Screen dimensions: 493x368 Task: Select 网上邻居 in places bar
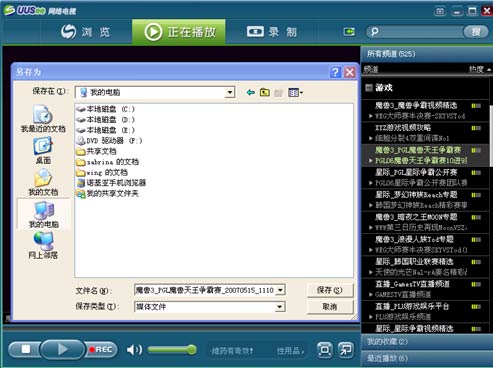43,245
